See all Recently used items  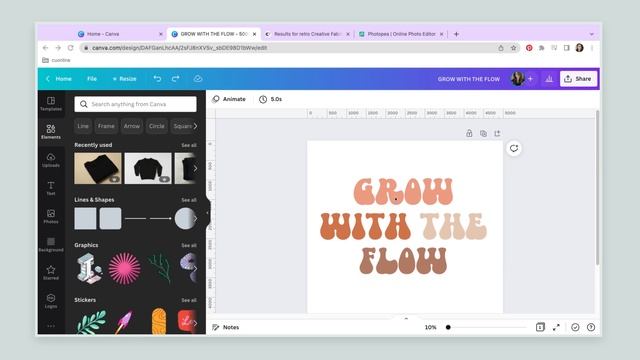[x=189, y=145]
